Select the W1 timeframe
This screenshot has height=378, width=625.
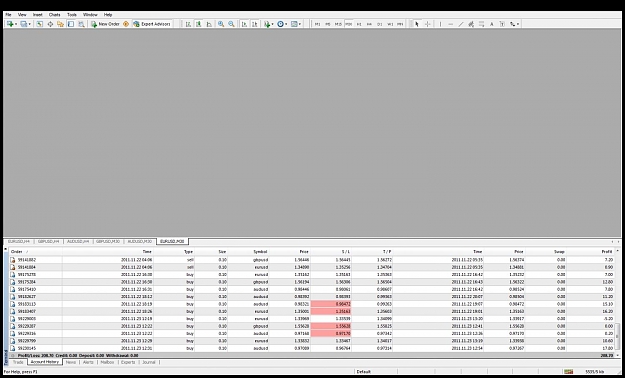click(x=390, y=24)
